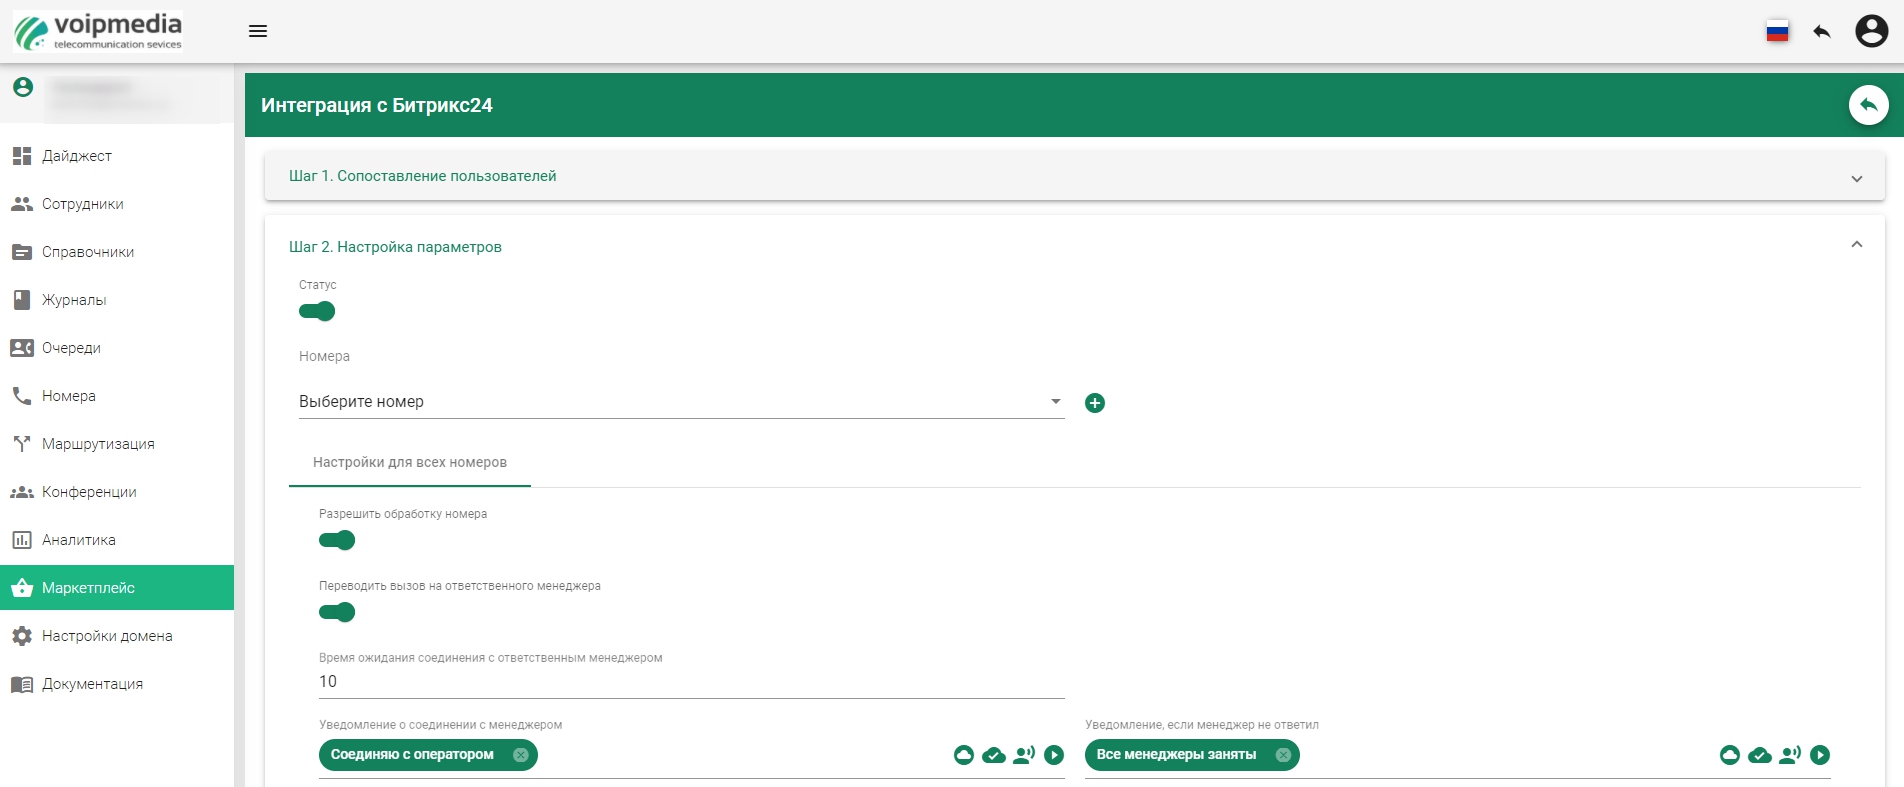Open the Сотрудники people icon
Viewport: 1904px width, 787px height.
[x=22, y=204]
